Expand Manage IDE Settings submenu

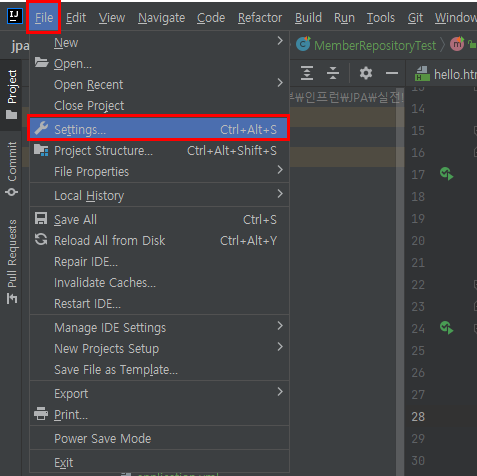click(159, 327)
